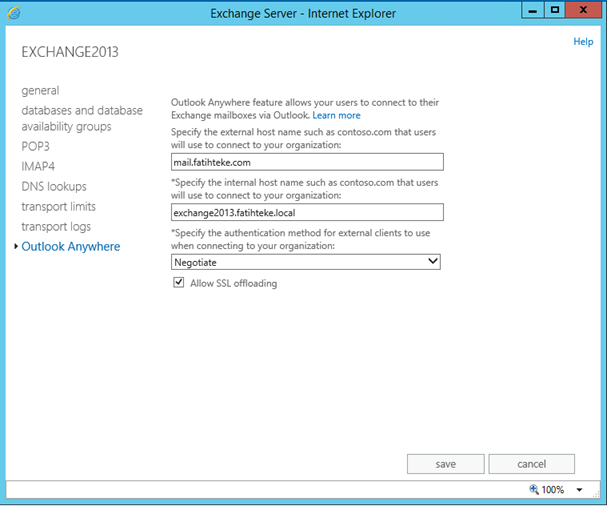Open transport logs settings
Screen dimensions: 607x506
click(x=56, y=226)
